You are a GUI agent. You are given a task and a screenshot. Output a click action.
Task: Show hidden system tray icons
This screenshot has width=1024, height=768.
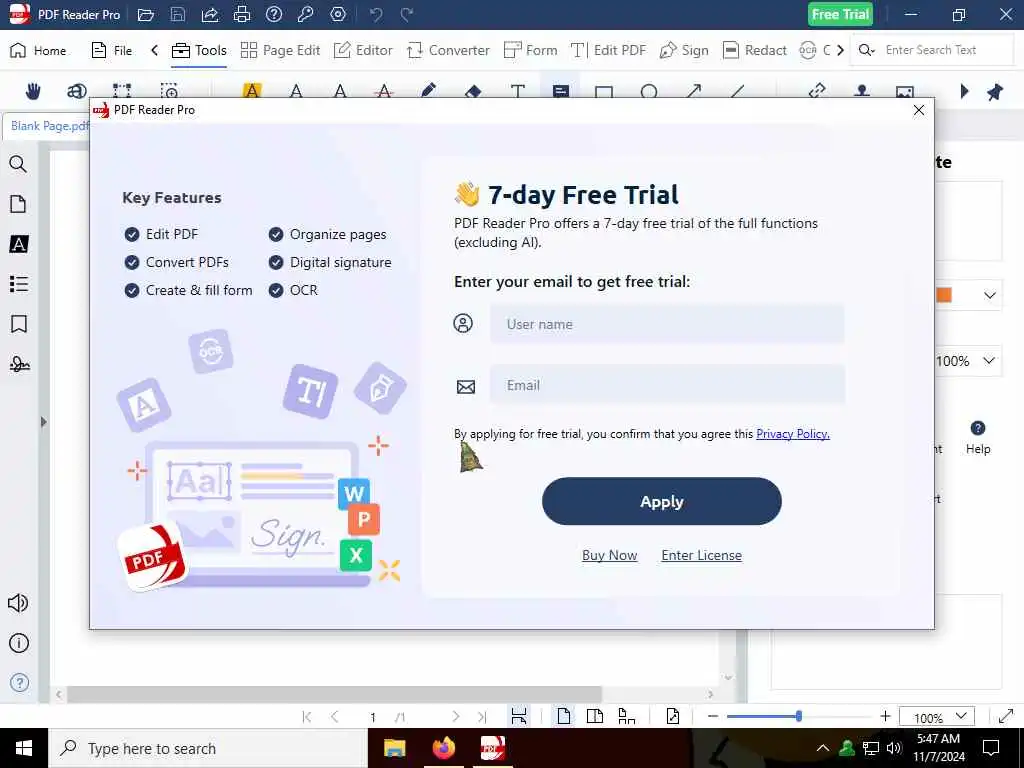(823, 748)
